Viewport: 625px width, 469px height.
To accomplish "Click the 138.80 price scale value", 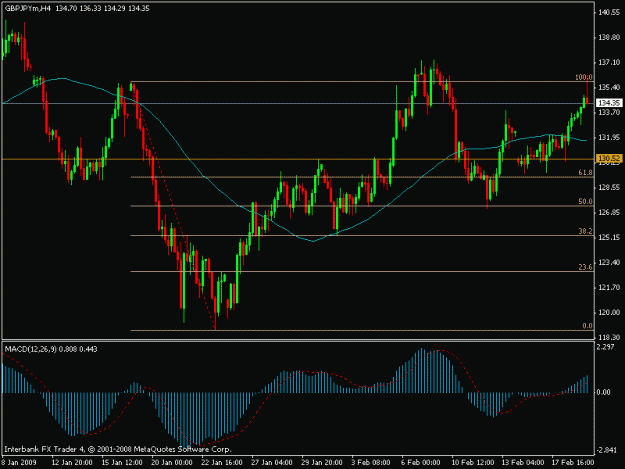I will (x=609, y=37).
